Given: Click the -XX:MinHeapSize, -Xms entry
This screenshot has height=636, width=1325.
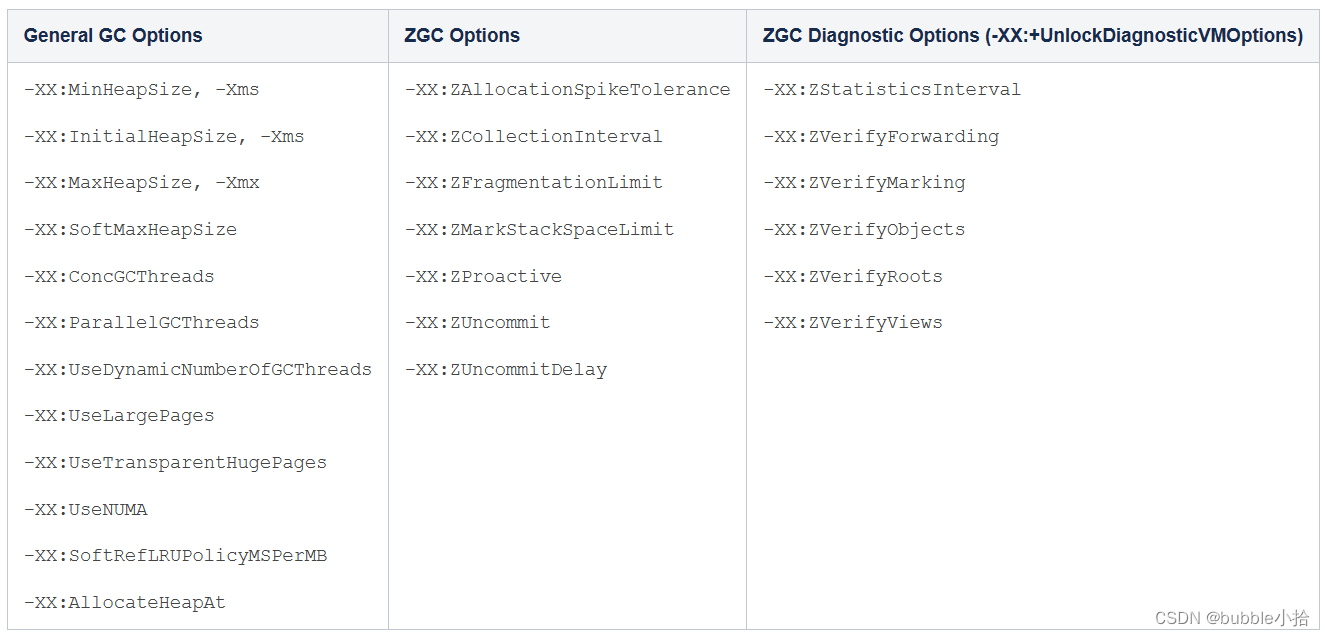Looking at the screenshot, I should click(x=141, y=90).
